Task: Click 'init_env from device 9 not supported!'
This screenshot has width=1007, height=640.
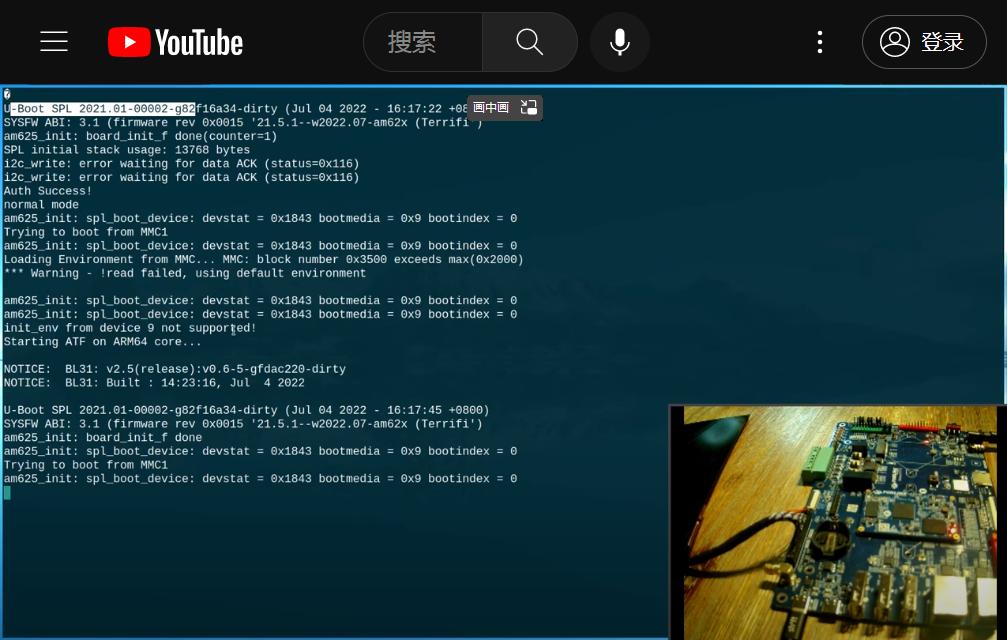Action: click(x=130, y=328)
